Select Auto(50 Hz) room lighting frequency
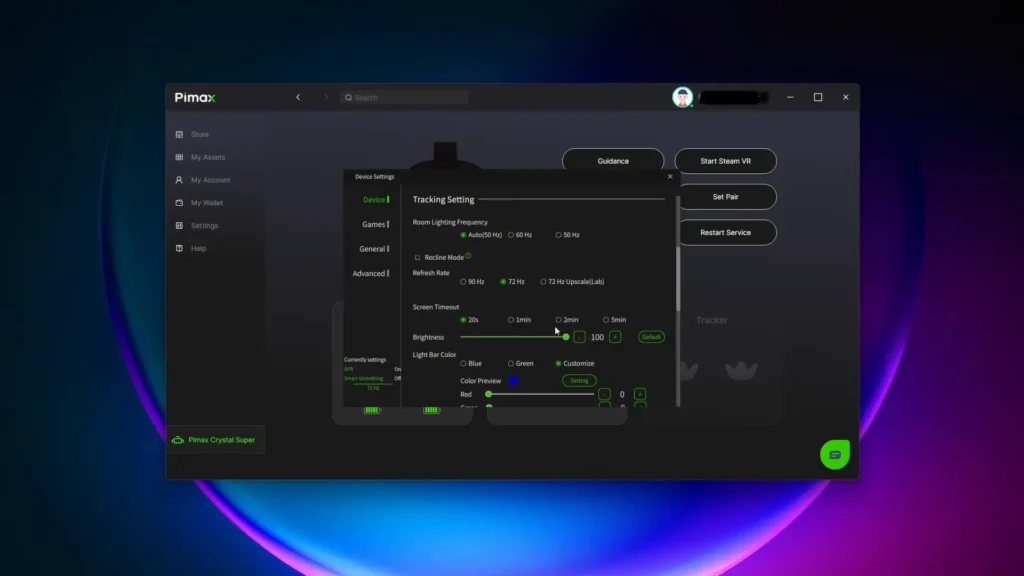The height and width of the screenshot is (576, 1024). (x=481, y=235)
